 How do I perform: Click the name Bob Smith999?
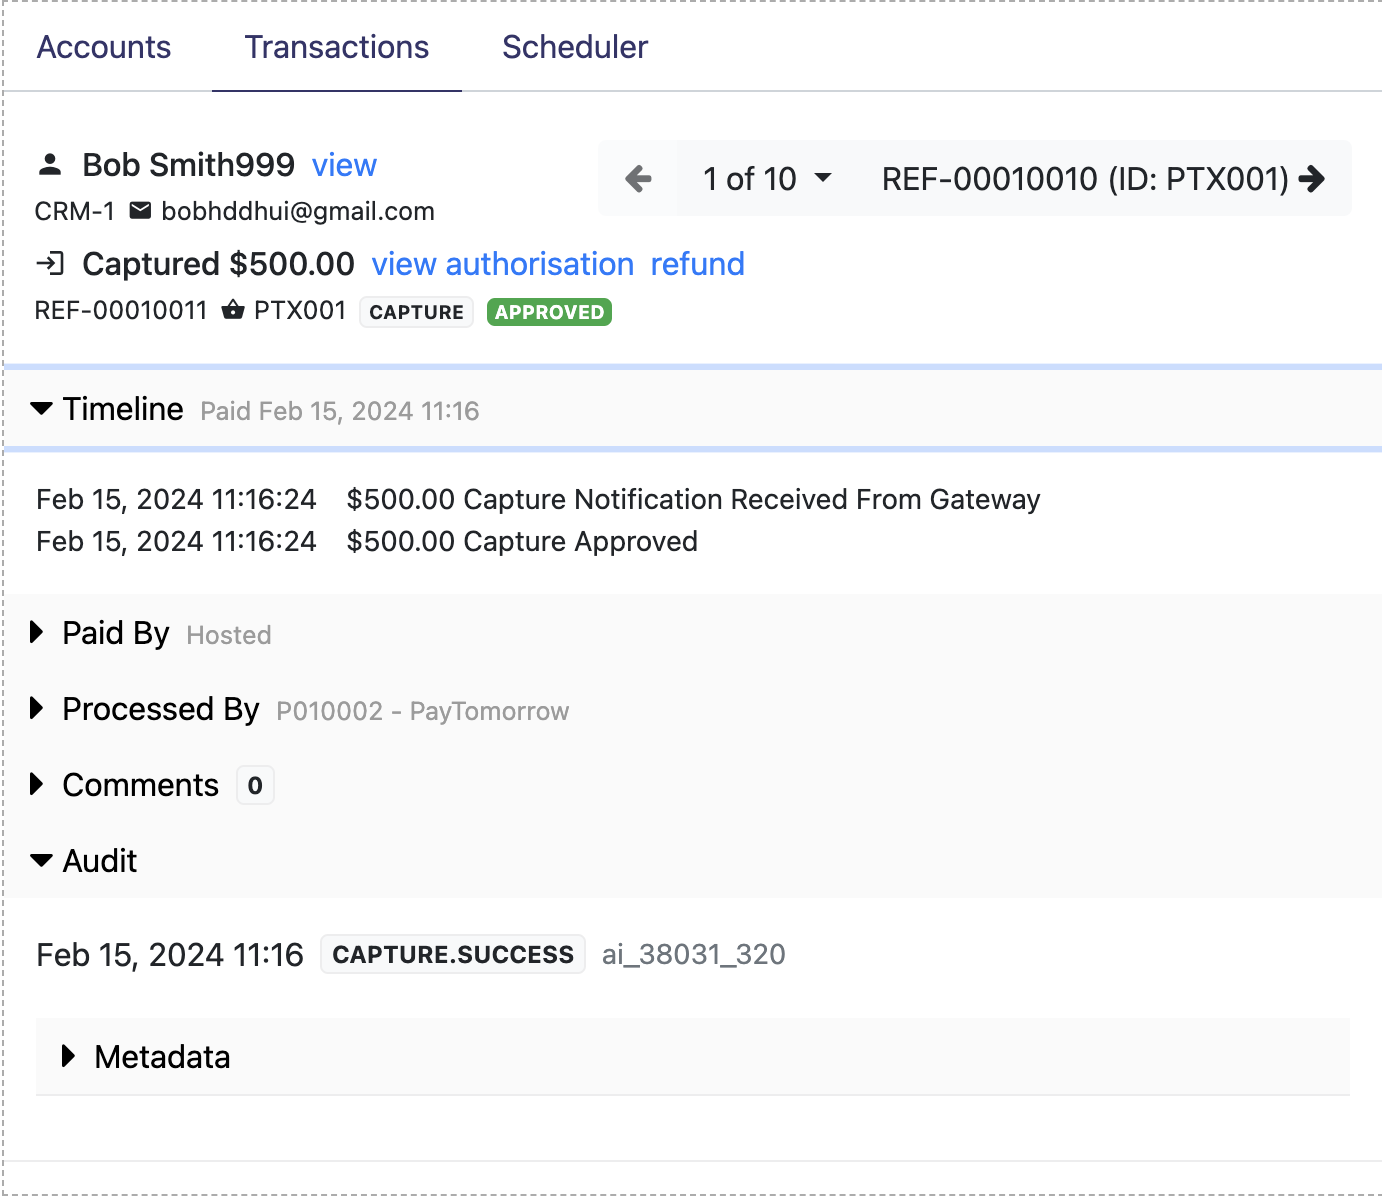(189, 165)
